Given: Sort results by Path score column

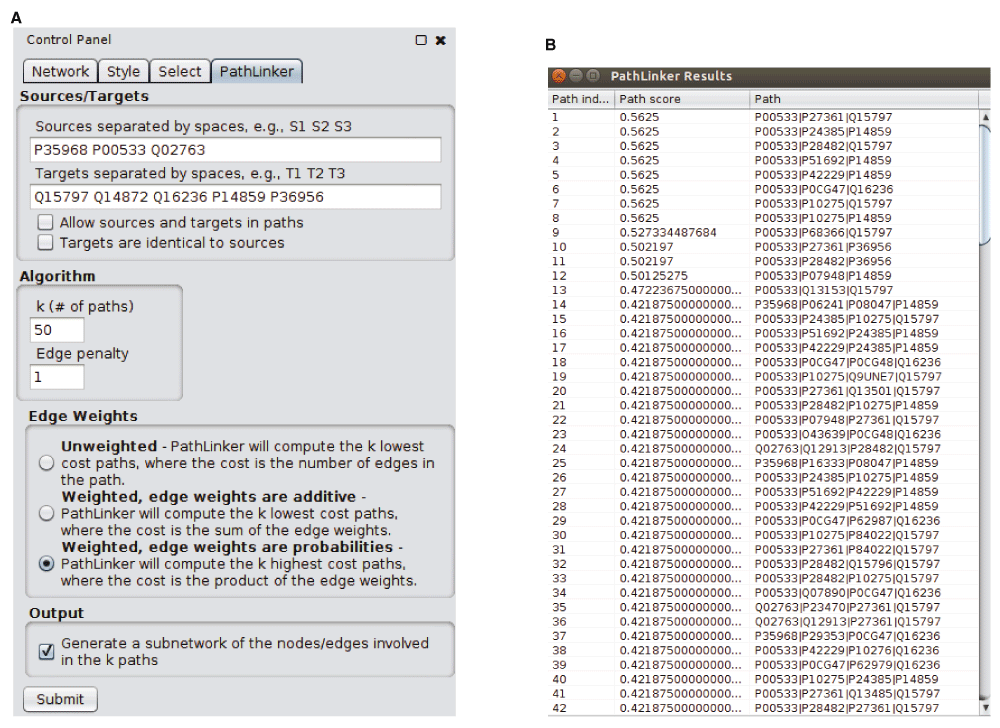Looking at the screenshot, I should [x=682, y=99].
